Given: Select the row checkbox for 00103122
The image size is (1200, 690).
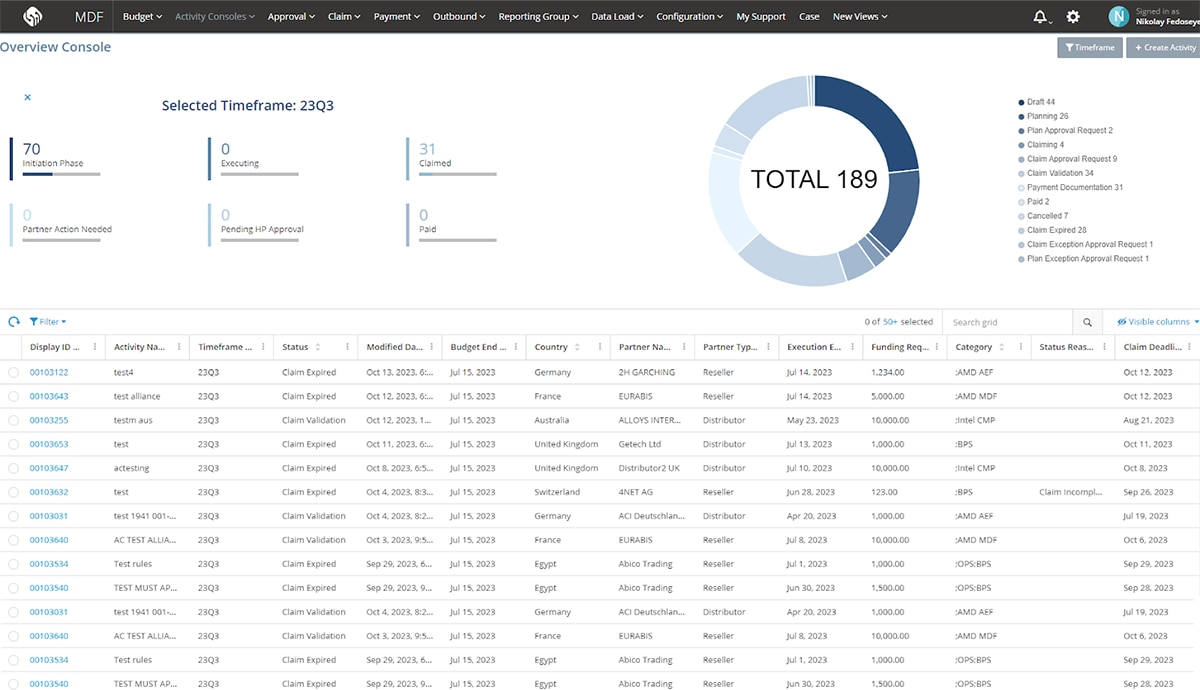Looking at the screenshot, I should 13,372.
